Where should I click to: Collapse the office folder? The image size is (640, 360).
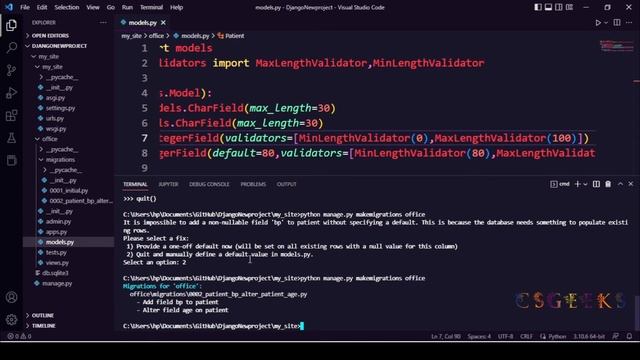tap(50, 139)
